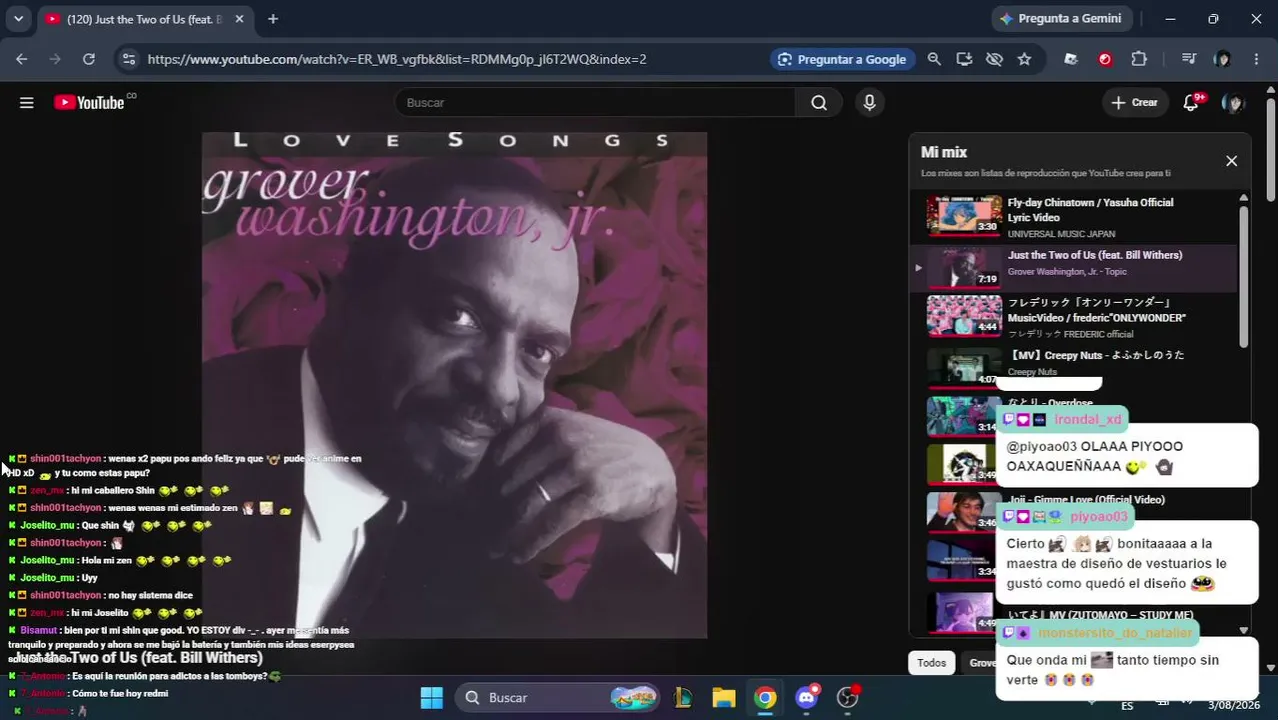The height and width of the screenshot is (720, 1278).
Task: Open the taskbar date 3/08/2026
Action: 1234,705
